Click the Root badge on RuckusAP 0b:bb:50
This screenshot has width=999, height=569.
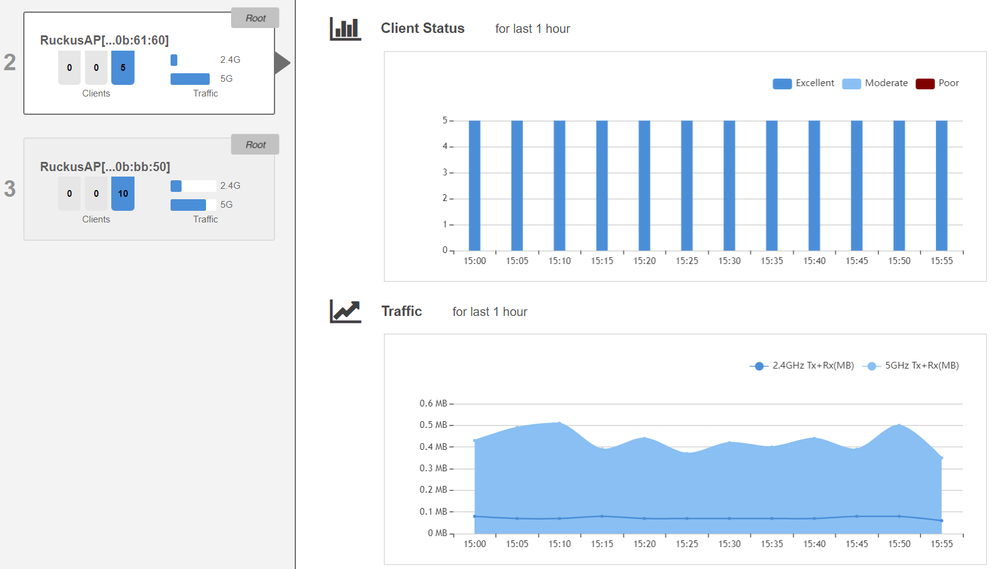pos(255,145)
